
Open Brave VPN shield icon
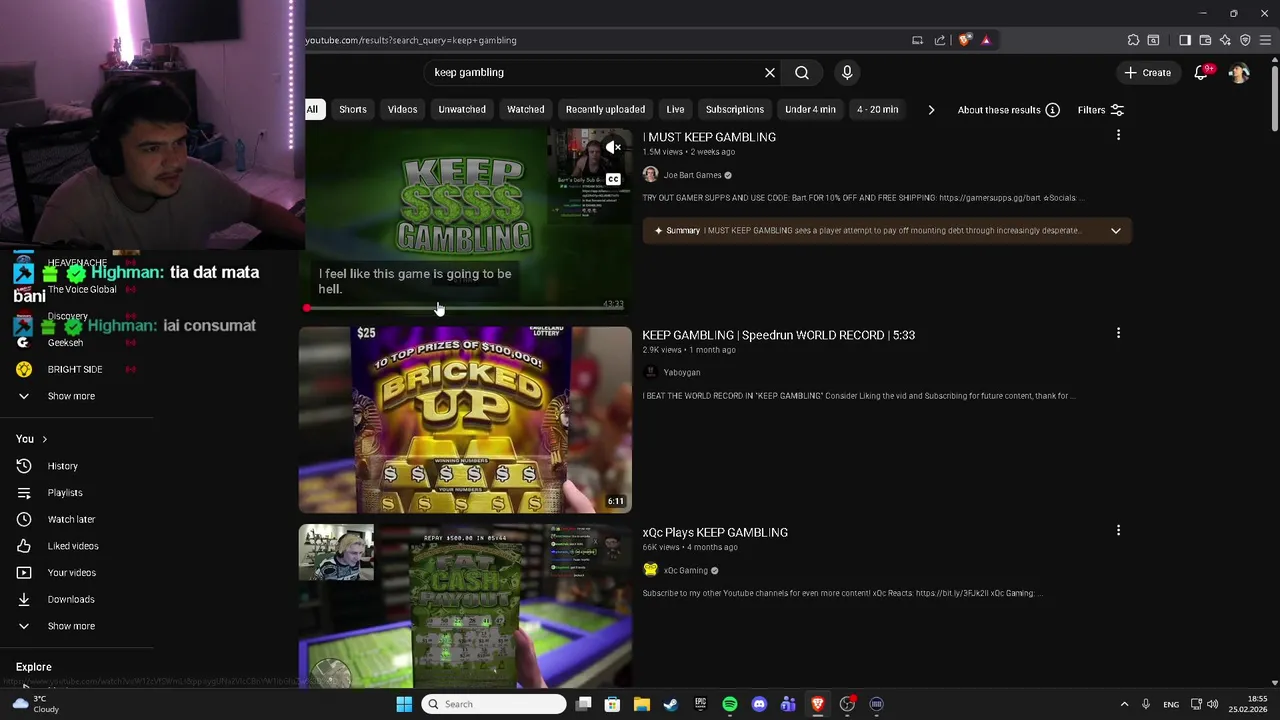[x=1245, y=40]
